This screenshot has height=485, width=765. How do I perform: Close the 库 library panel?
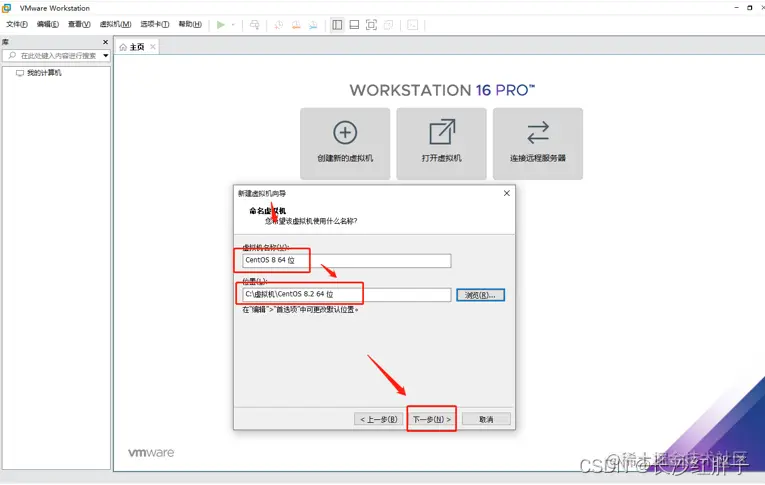105,42
